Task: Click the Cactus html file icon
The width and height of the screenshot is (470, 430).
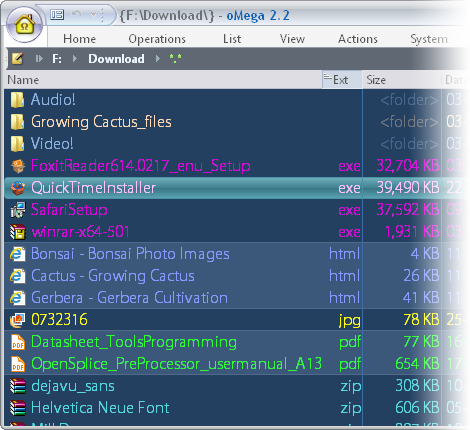Action: pos(18,276)
